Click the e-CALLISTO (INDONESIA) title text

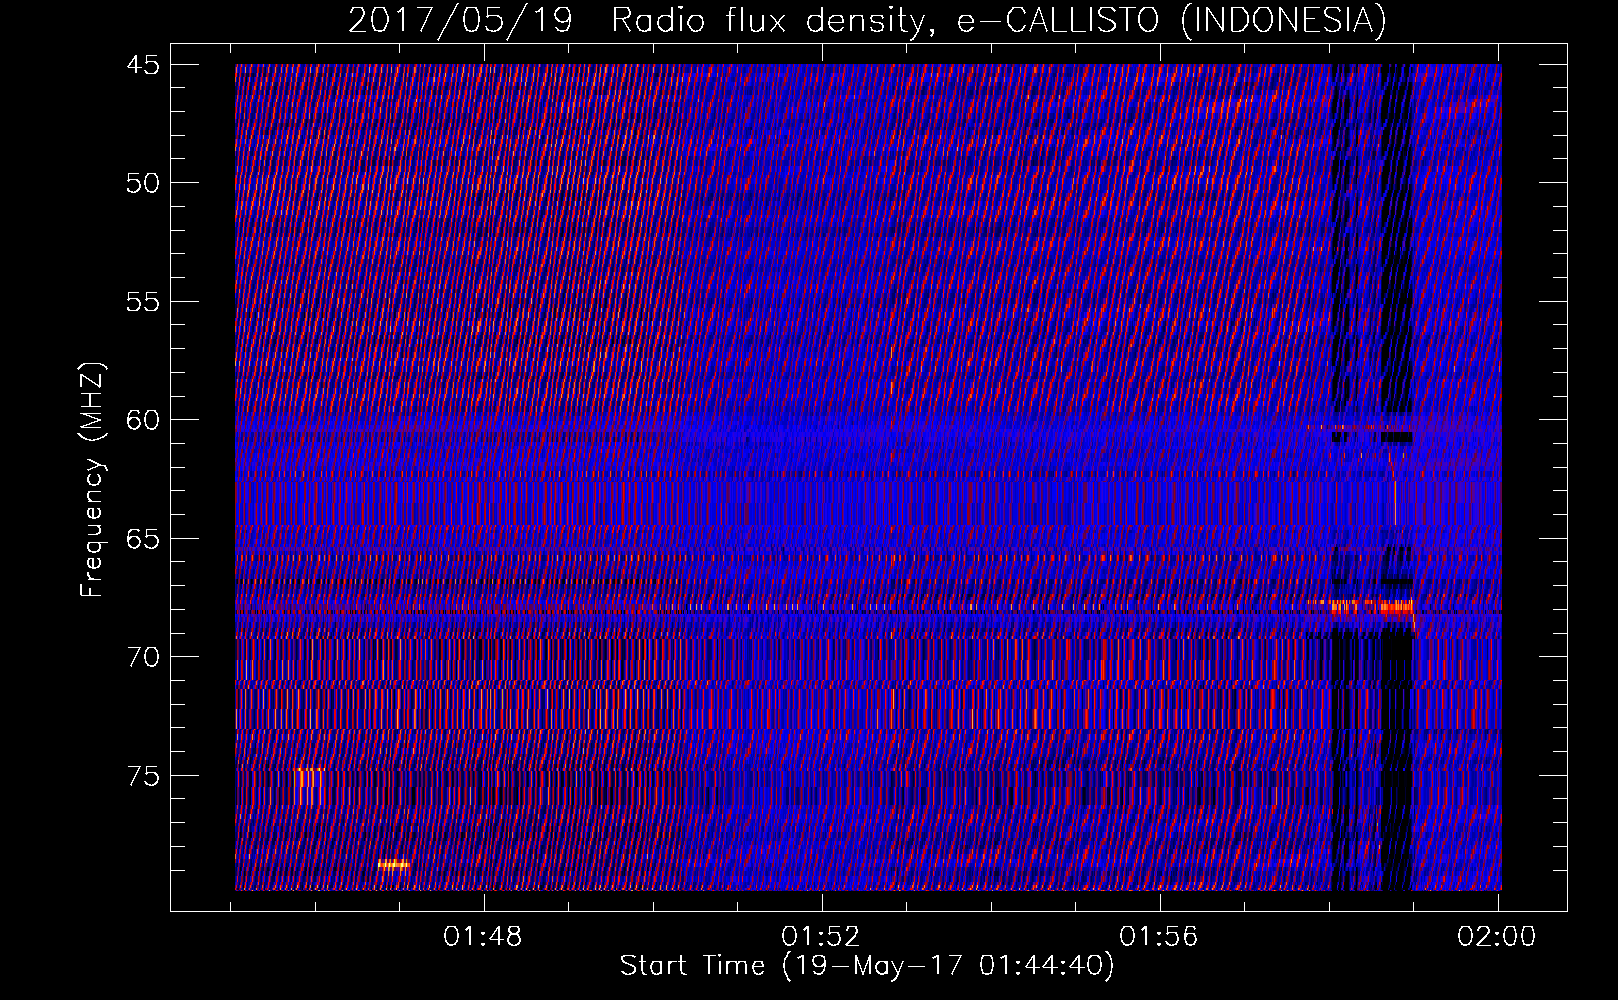pyautogui.click(x=1172, y=20)
